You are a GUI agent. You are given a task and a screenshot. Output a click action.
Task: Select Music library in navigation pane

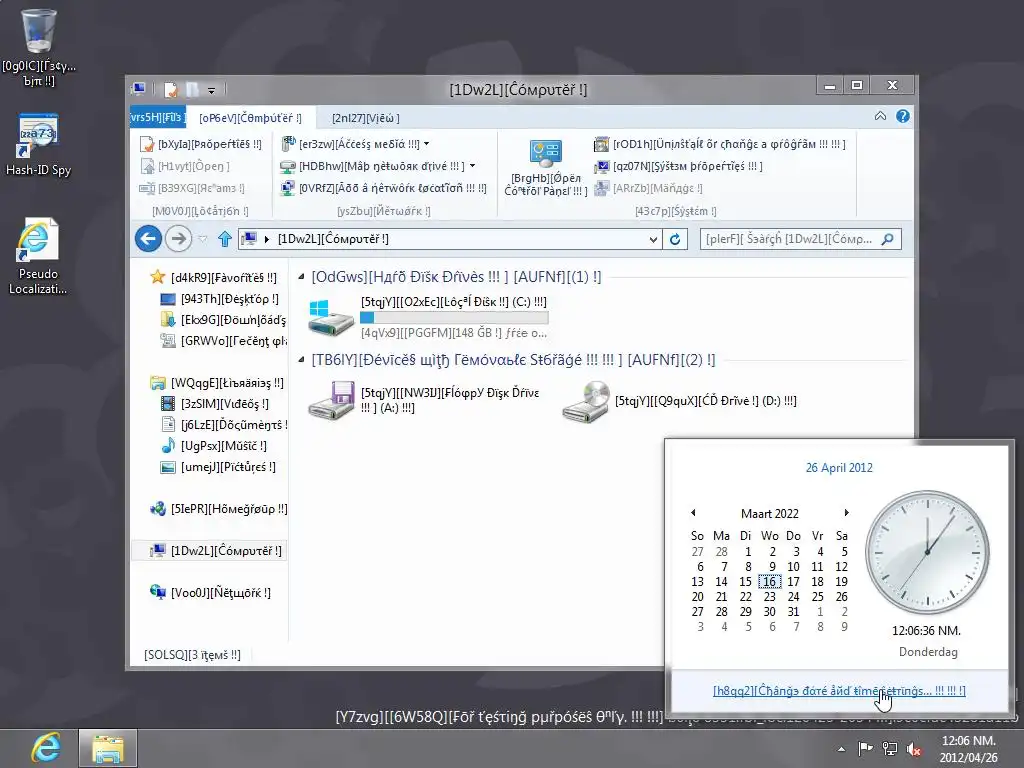tap(214, 446)
